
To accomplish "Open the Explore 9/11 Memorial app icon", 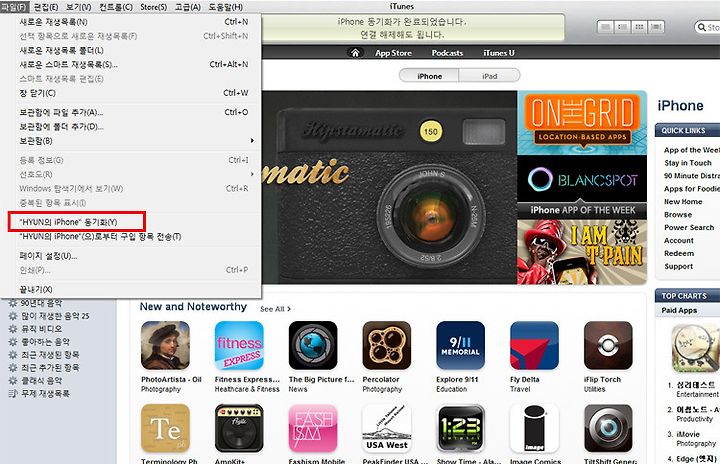I will tap(461, 345).
